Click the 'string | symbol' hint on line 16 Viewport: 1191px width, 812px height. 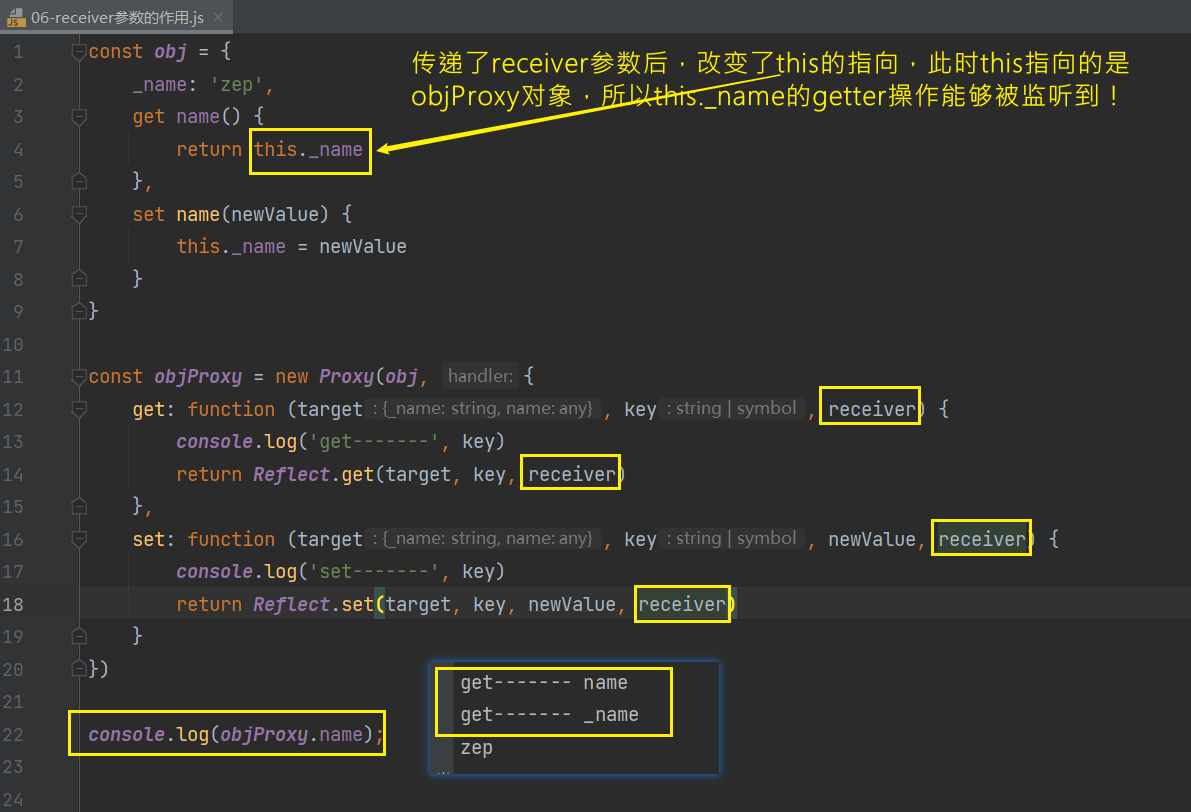click(x=731, y=539)
